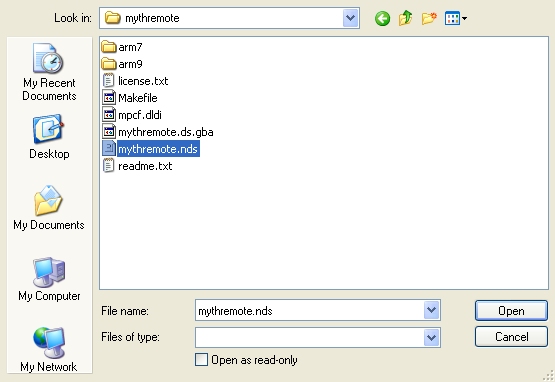Select the arm7 folder name

click(x=130, y=47)
